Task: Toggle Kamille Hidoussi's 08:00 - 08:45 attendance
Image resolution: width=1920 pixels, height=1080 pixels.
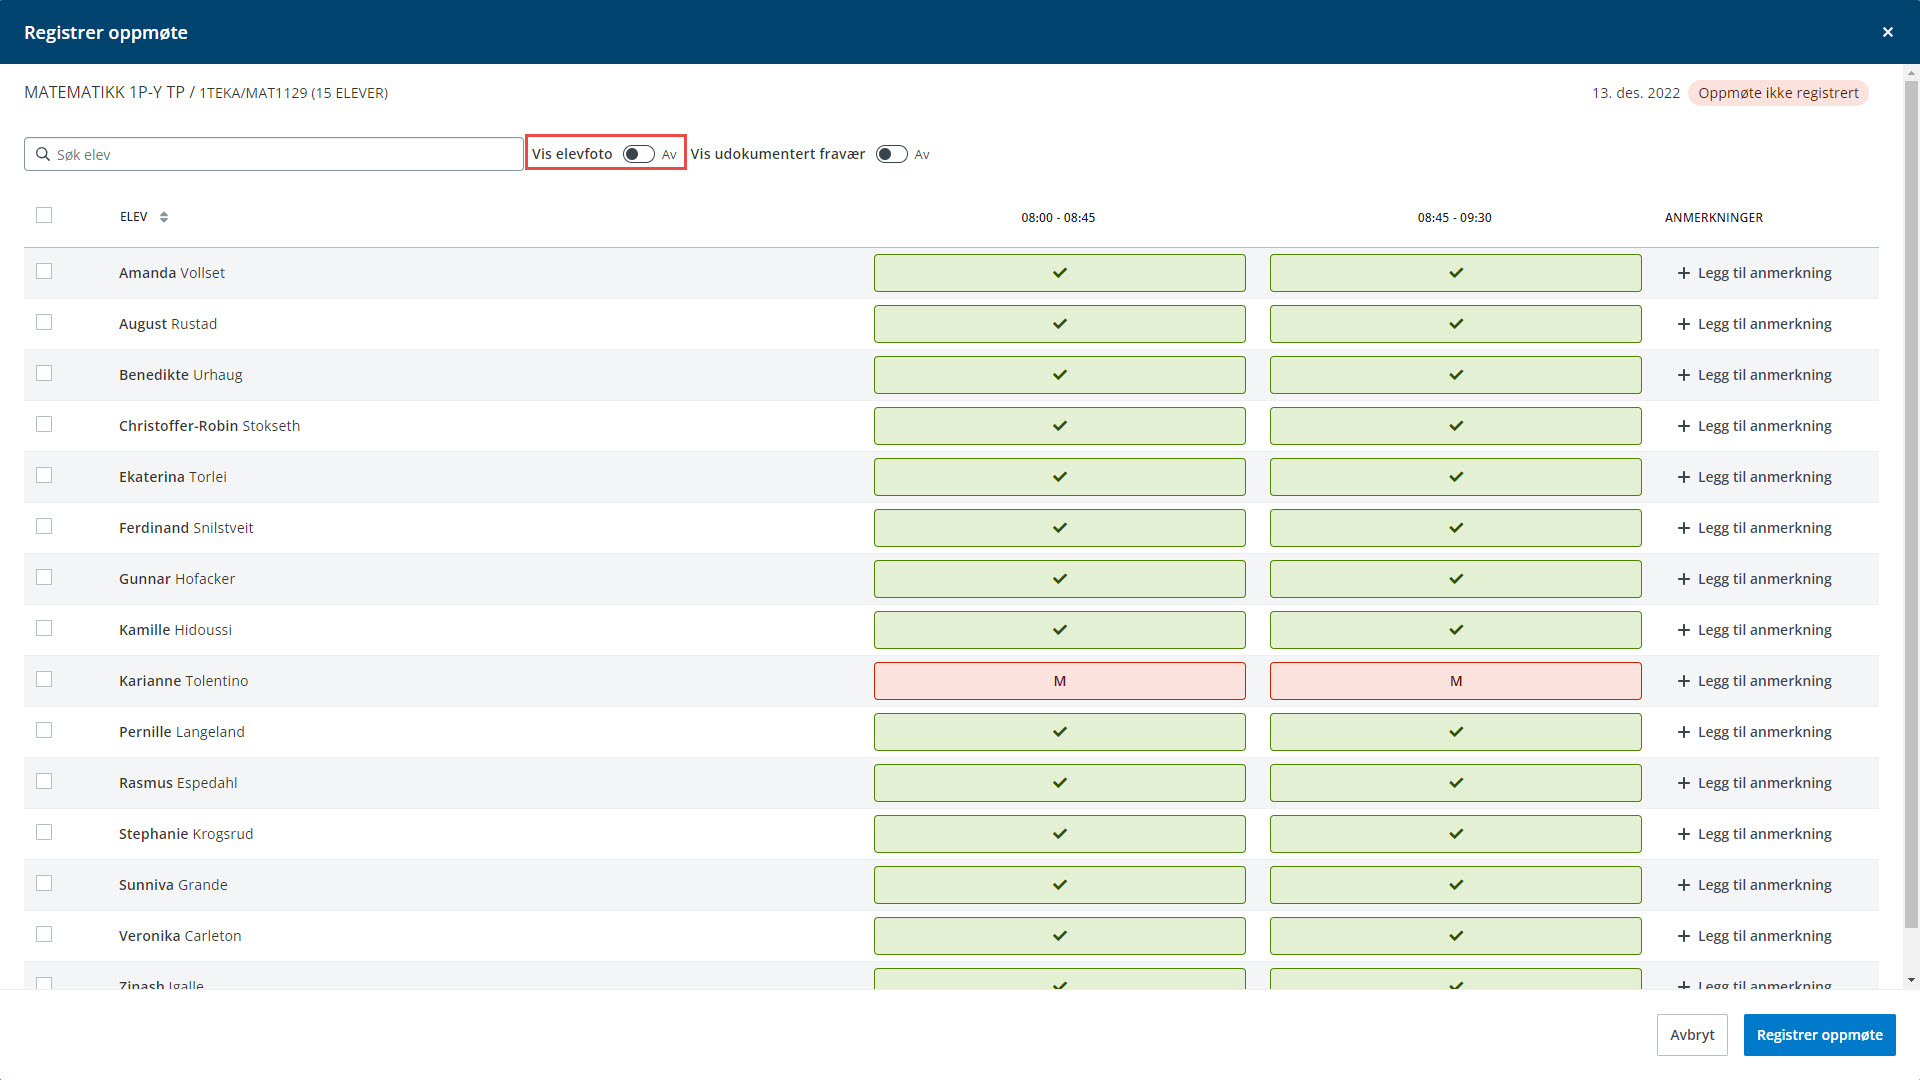Action: pos(1060,630)
